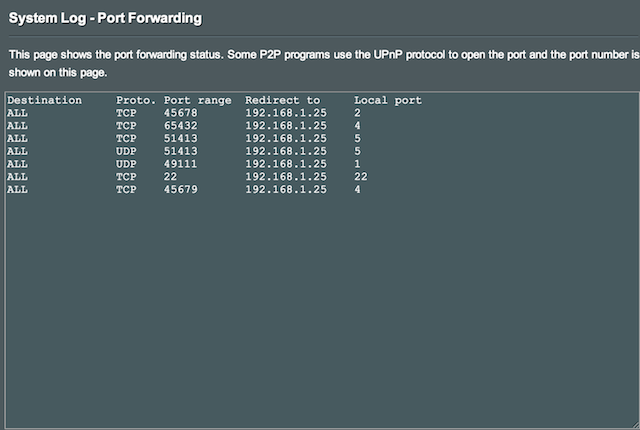Click port 45679 in the last row
This screenshot has width=640, height=430.
(180, 189)
